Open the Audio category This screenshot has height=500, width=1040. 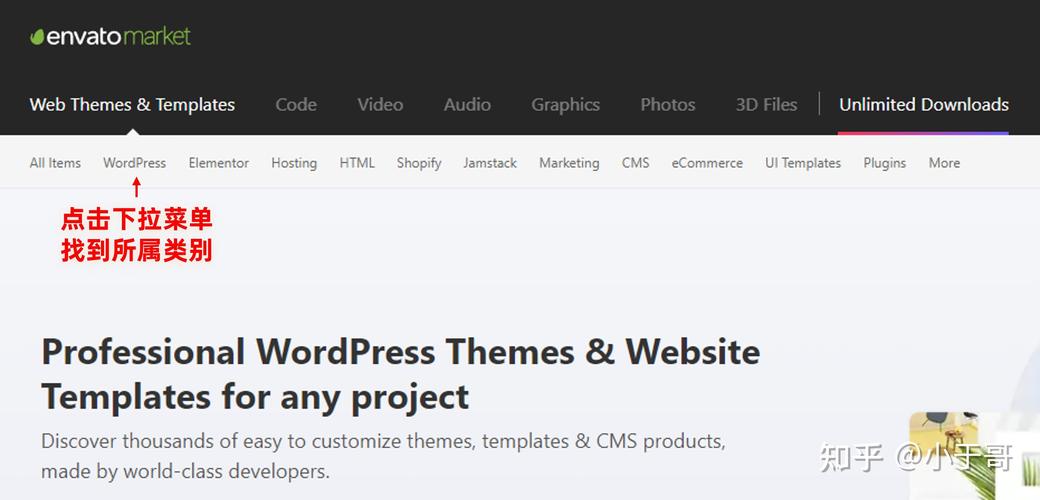click(x=467, y=105)
